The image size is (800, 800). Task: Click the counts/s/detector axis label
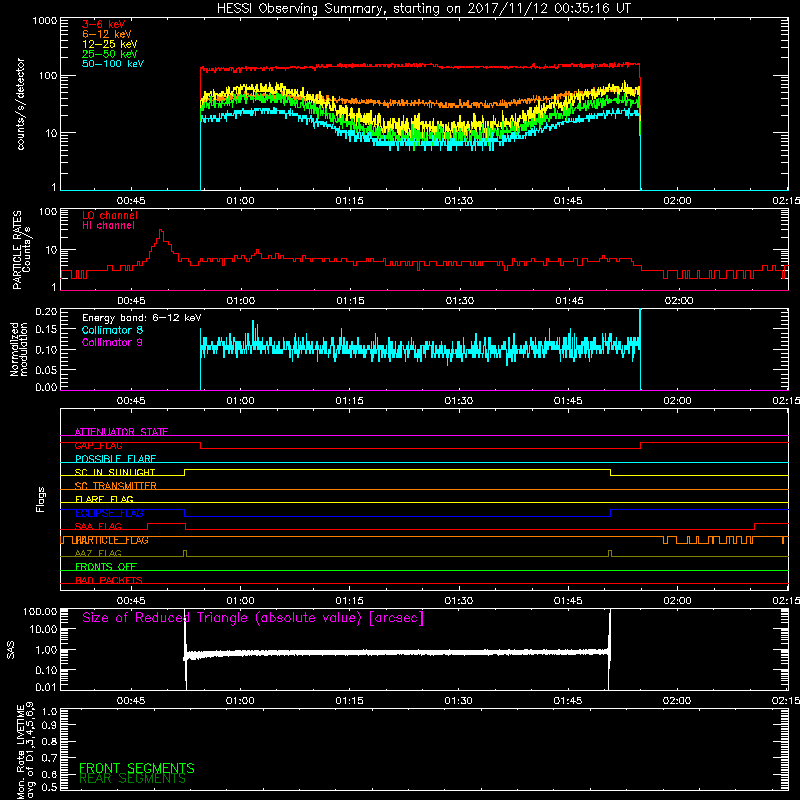pyautogui.click(x=21, y=104)
